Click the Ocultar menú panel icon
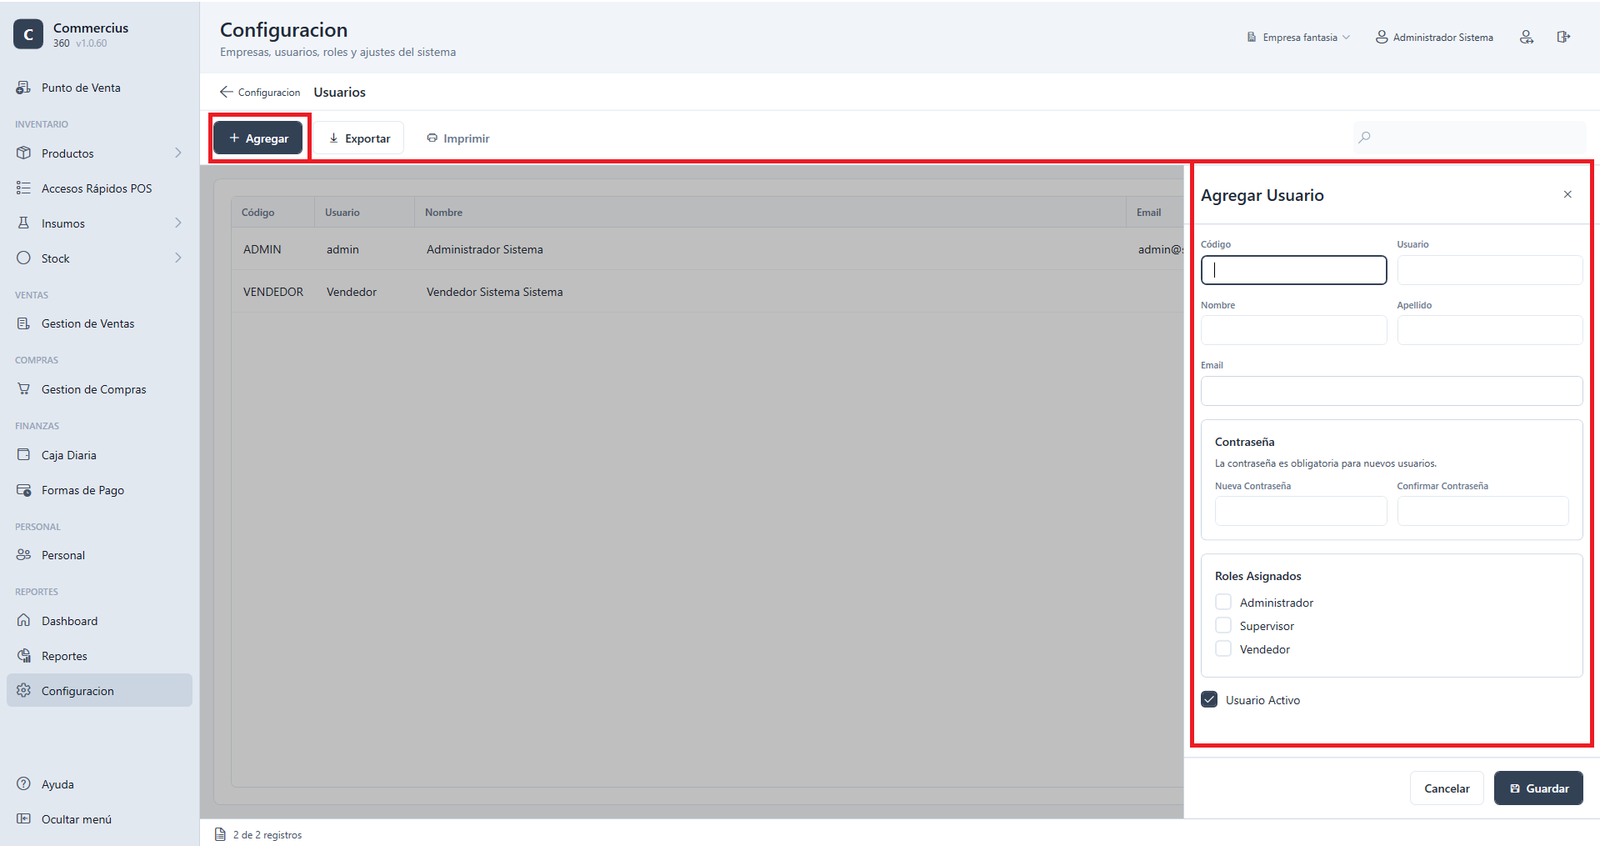The height and width of the screenshot is (846, 1600). 23,819
